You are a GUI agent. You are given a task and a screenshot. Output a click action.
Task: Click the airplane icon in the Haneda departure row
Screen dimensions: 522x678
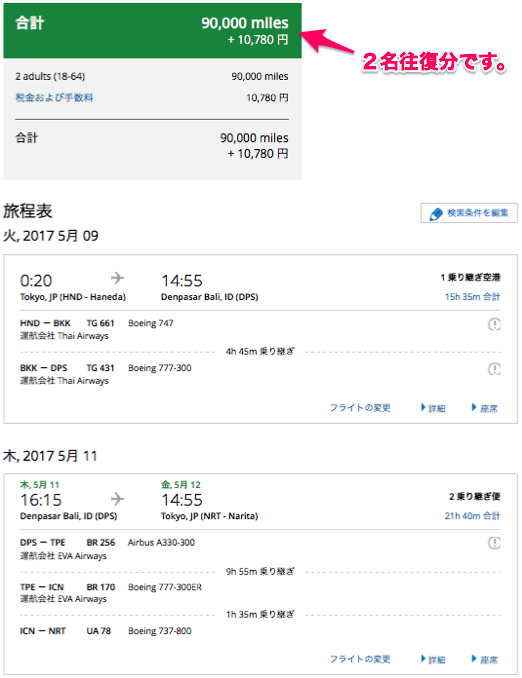pos(117,278)
